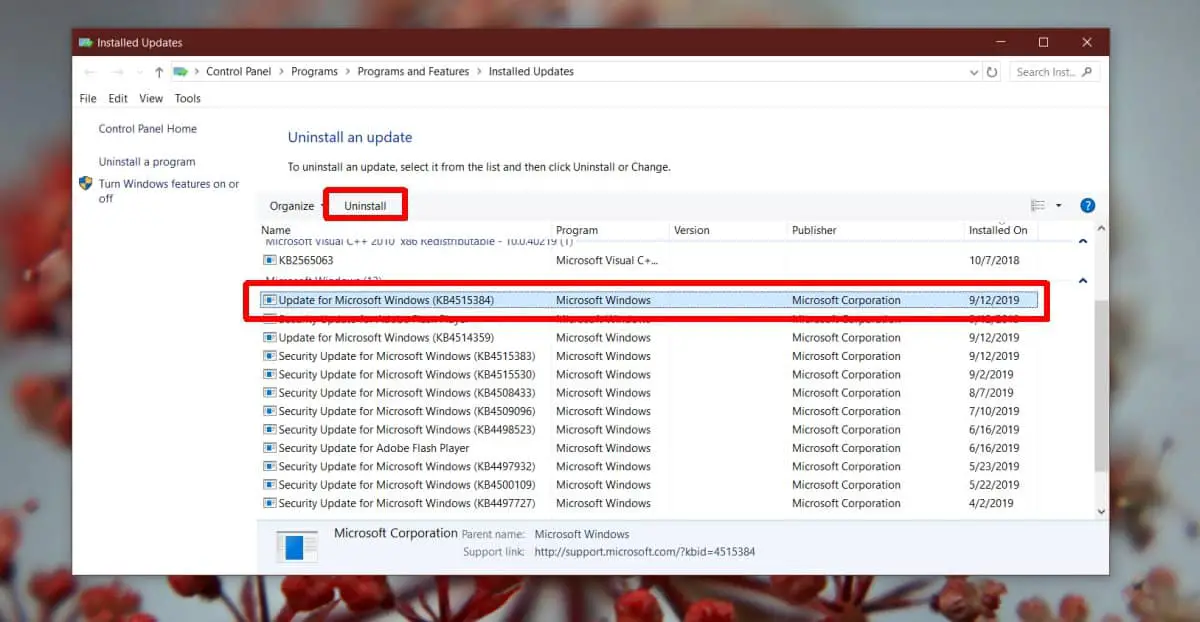Open the address bar history dropdown
Image resolution: width=1200 pixels, height=622 pixels.
pyautogui.click(x=975, y=72)
